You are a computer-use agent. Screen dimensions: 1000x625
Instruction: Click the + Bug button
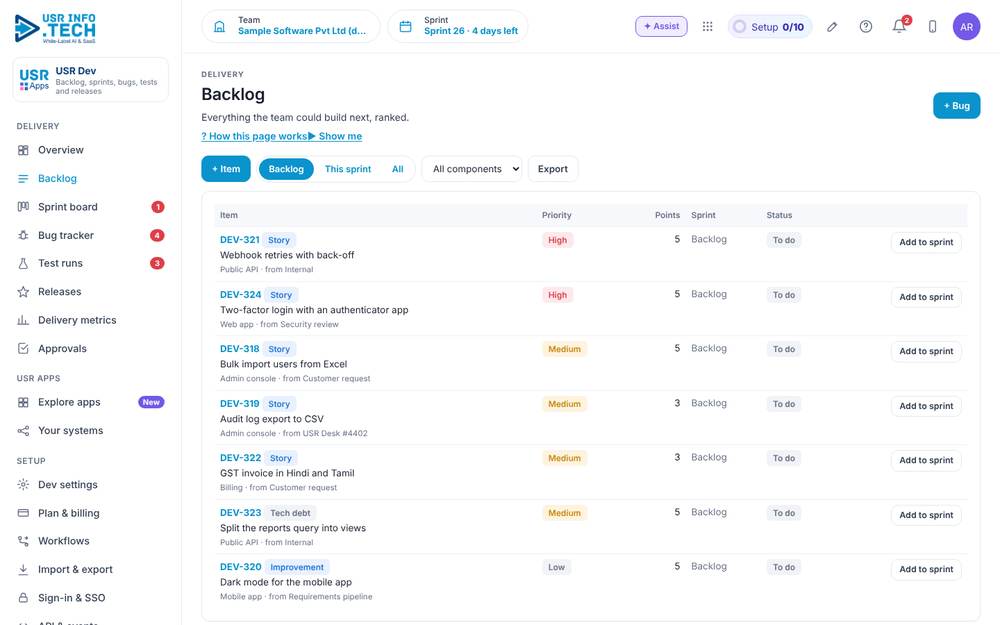coord(956,106)
